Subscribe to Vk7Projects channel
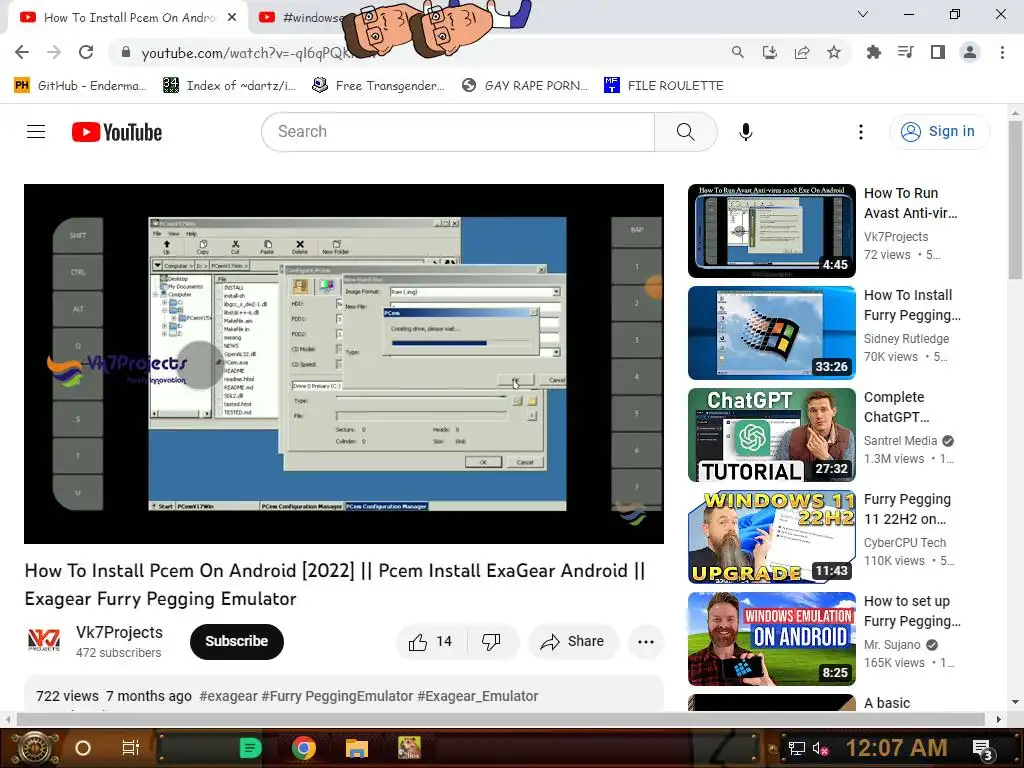Image resolution: width=1024 pixels, height=768 pixels. 237,641
